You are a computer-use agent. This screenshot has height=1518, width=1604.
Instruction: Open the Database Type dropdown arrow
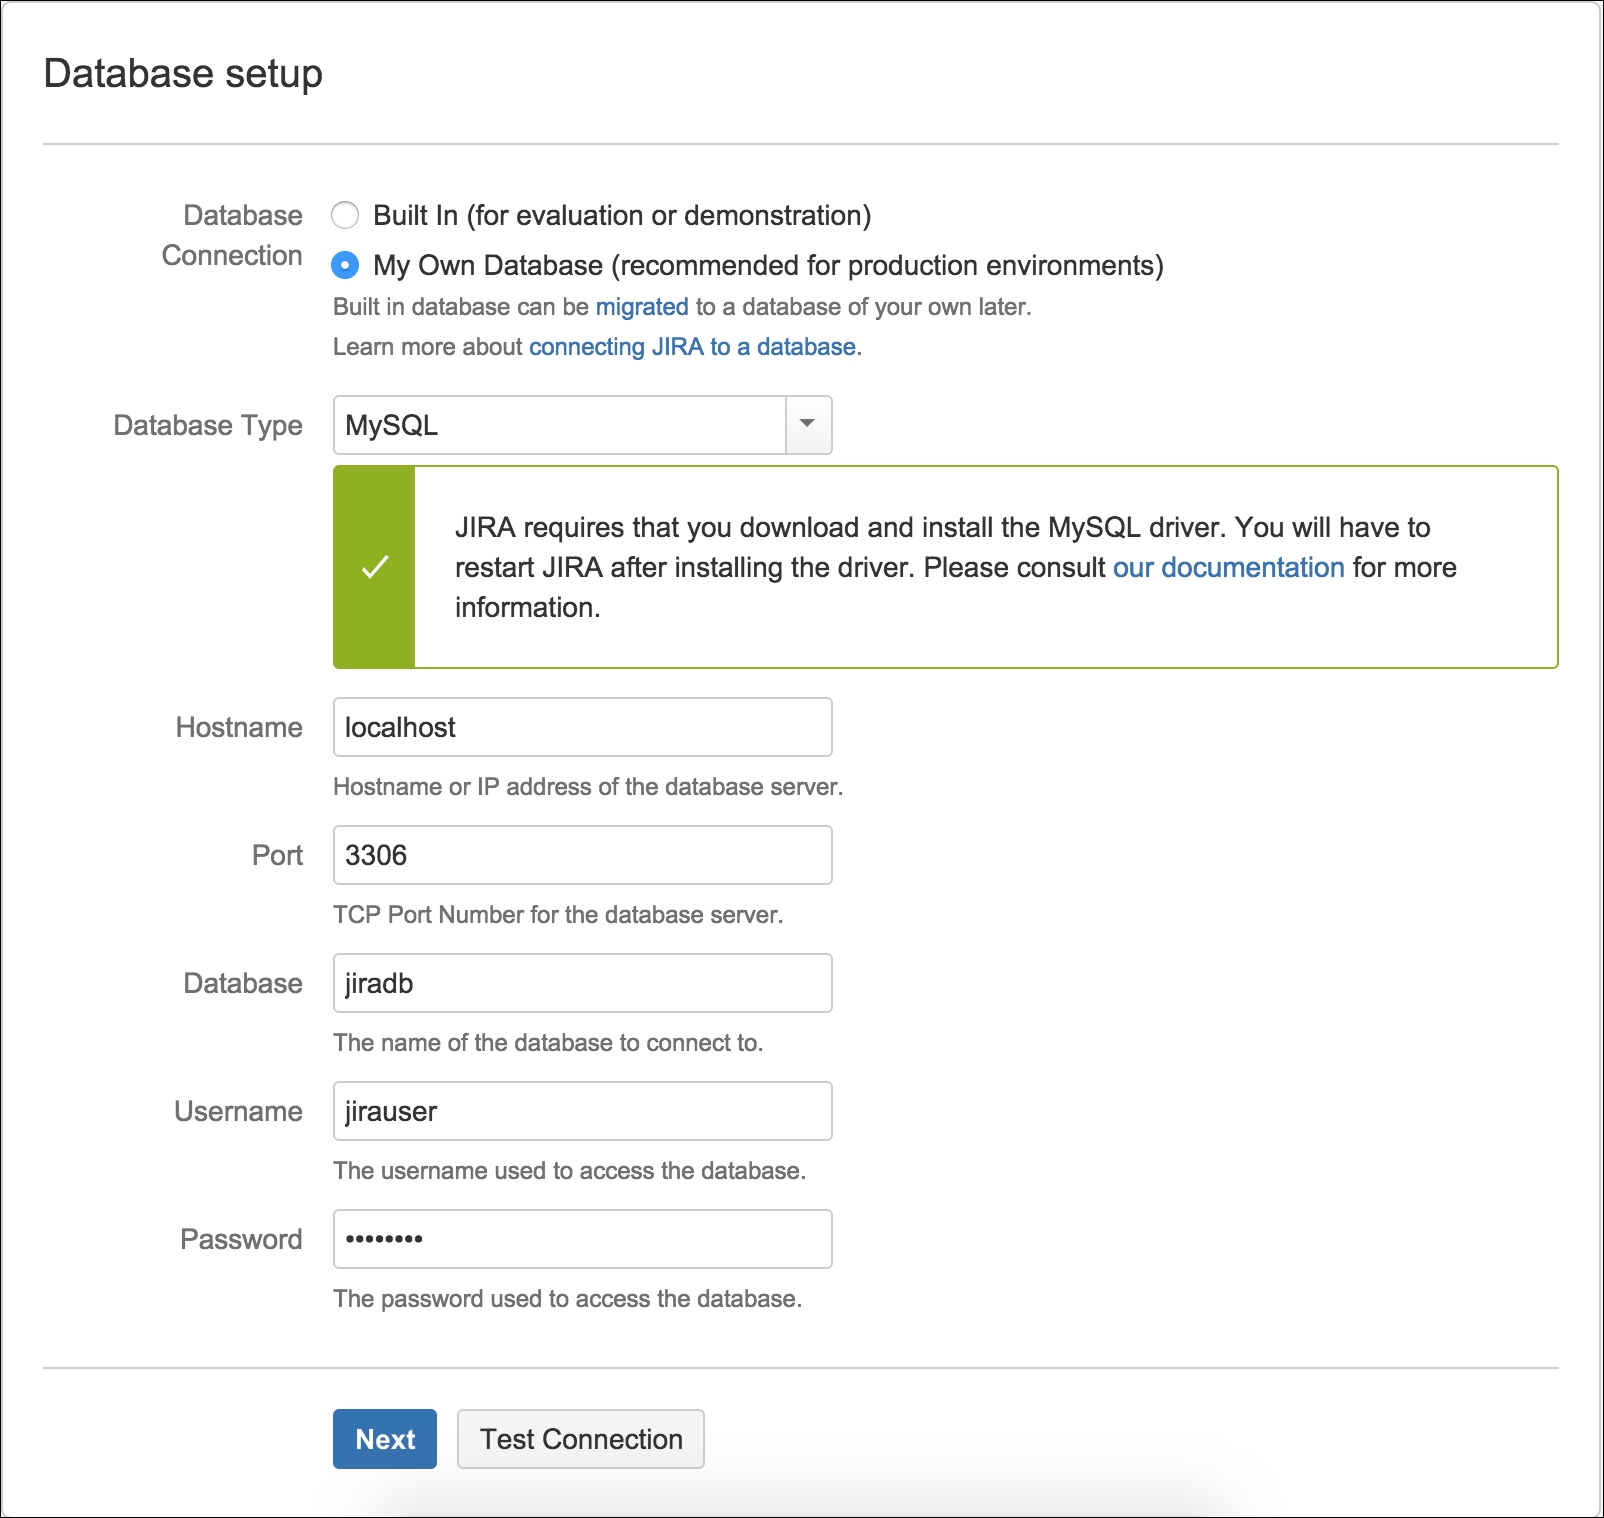pos(808,425)
